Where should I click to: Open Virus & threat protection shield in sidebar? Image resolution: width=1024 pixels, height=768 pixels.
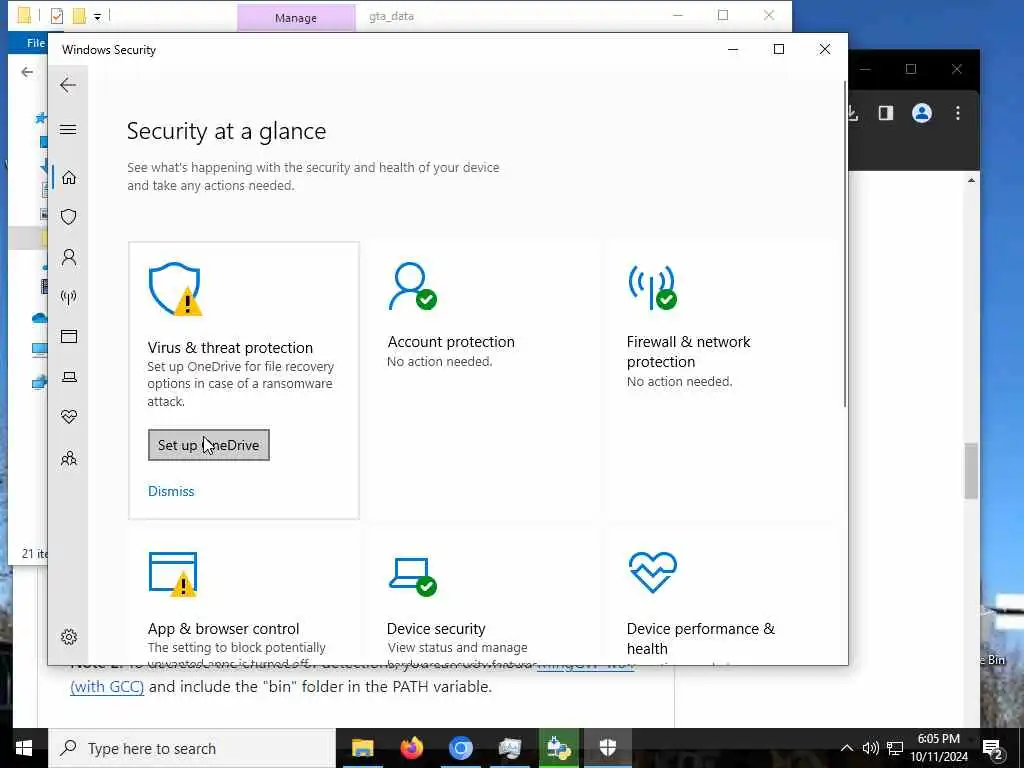coord(69,217)
